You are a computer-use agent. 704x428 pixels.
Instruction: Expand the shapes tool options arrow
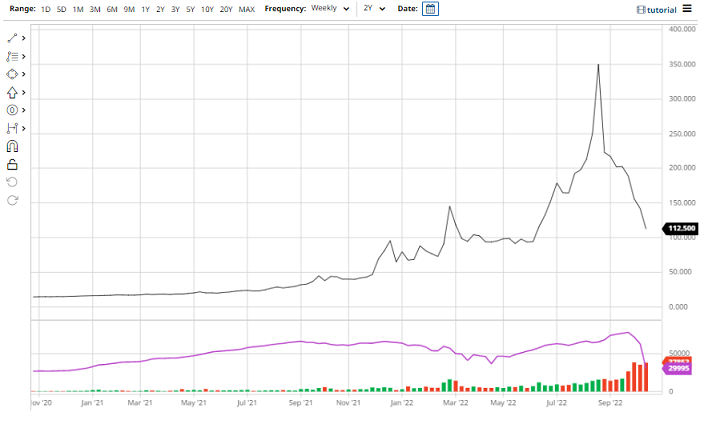23,74
